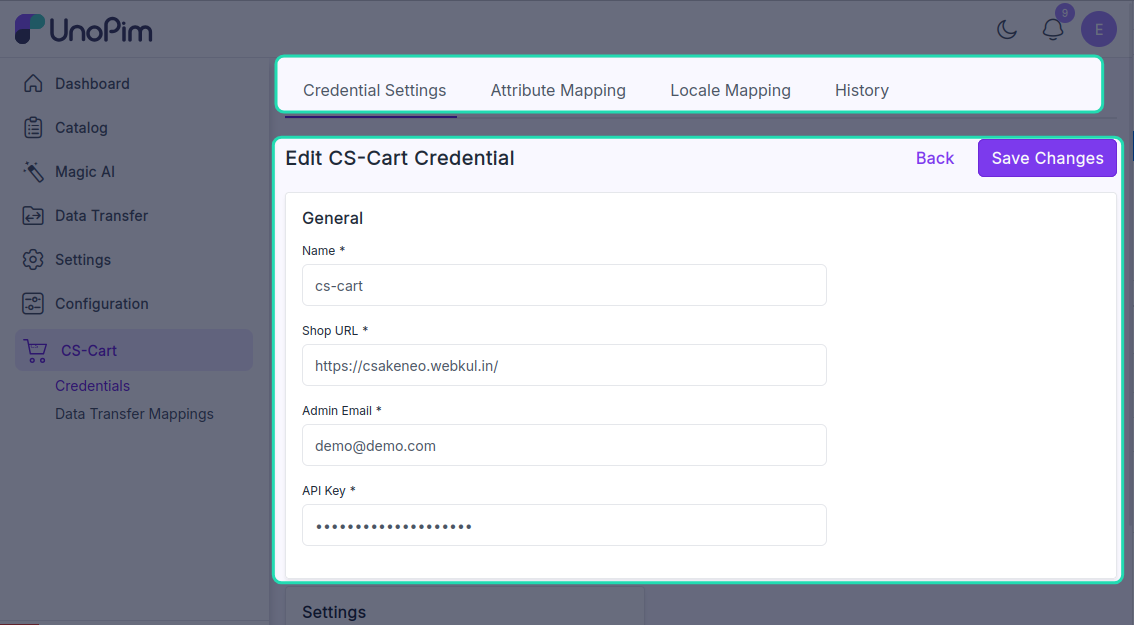1134x625 pixels.
Task: Switch to History tab
Action: pos(862,90)
